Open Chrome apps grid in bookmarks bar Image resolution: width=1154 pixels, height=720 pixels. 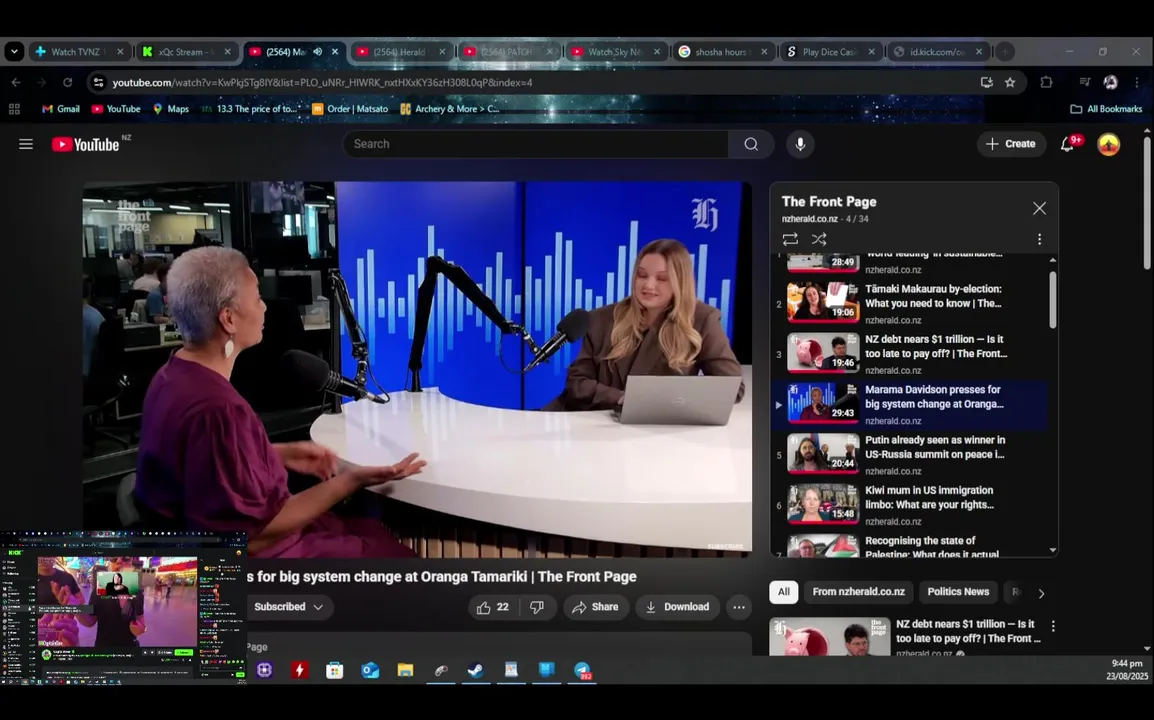tap(14, 109)
